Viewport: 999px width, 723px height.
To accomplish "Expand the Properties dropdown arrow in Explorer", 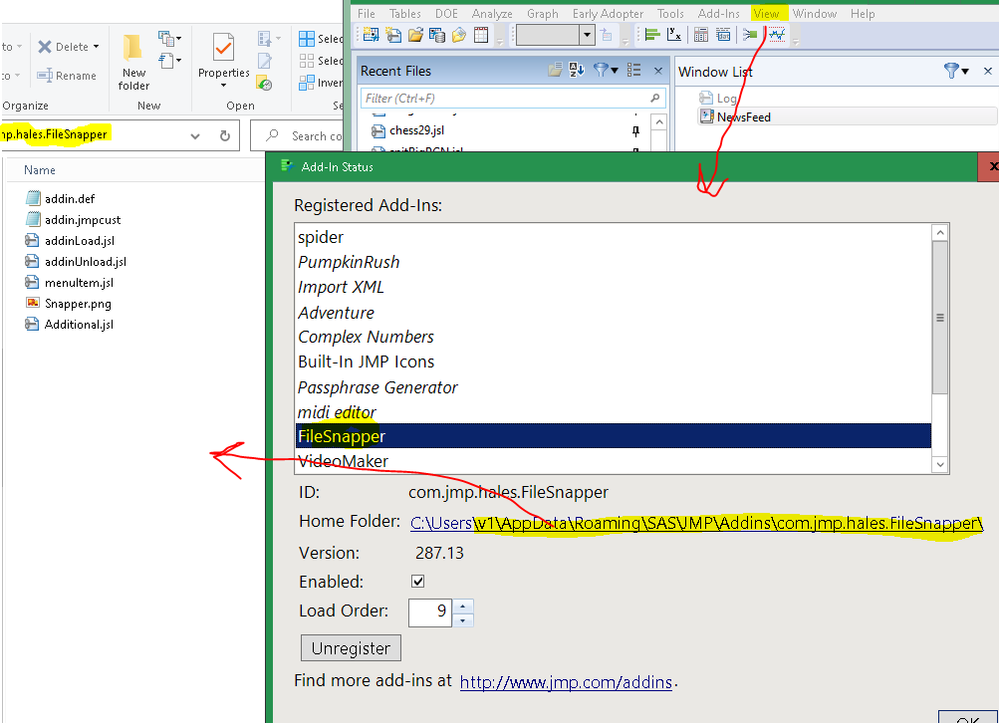I will pos(223,85).
